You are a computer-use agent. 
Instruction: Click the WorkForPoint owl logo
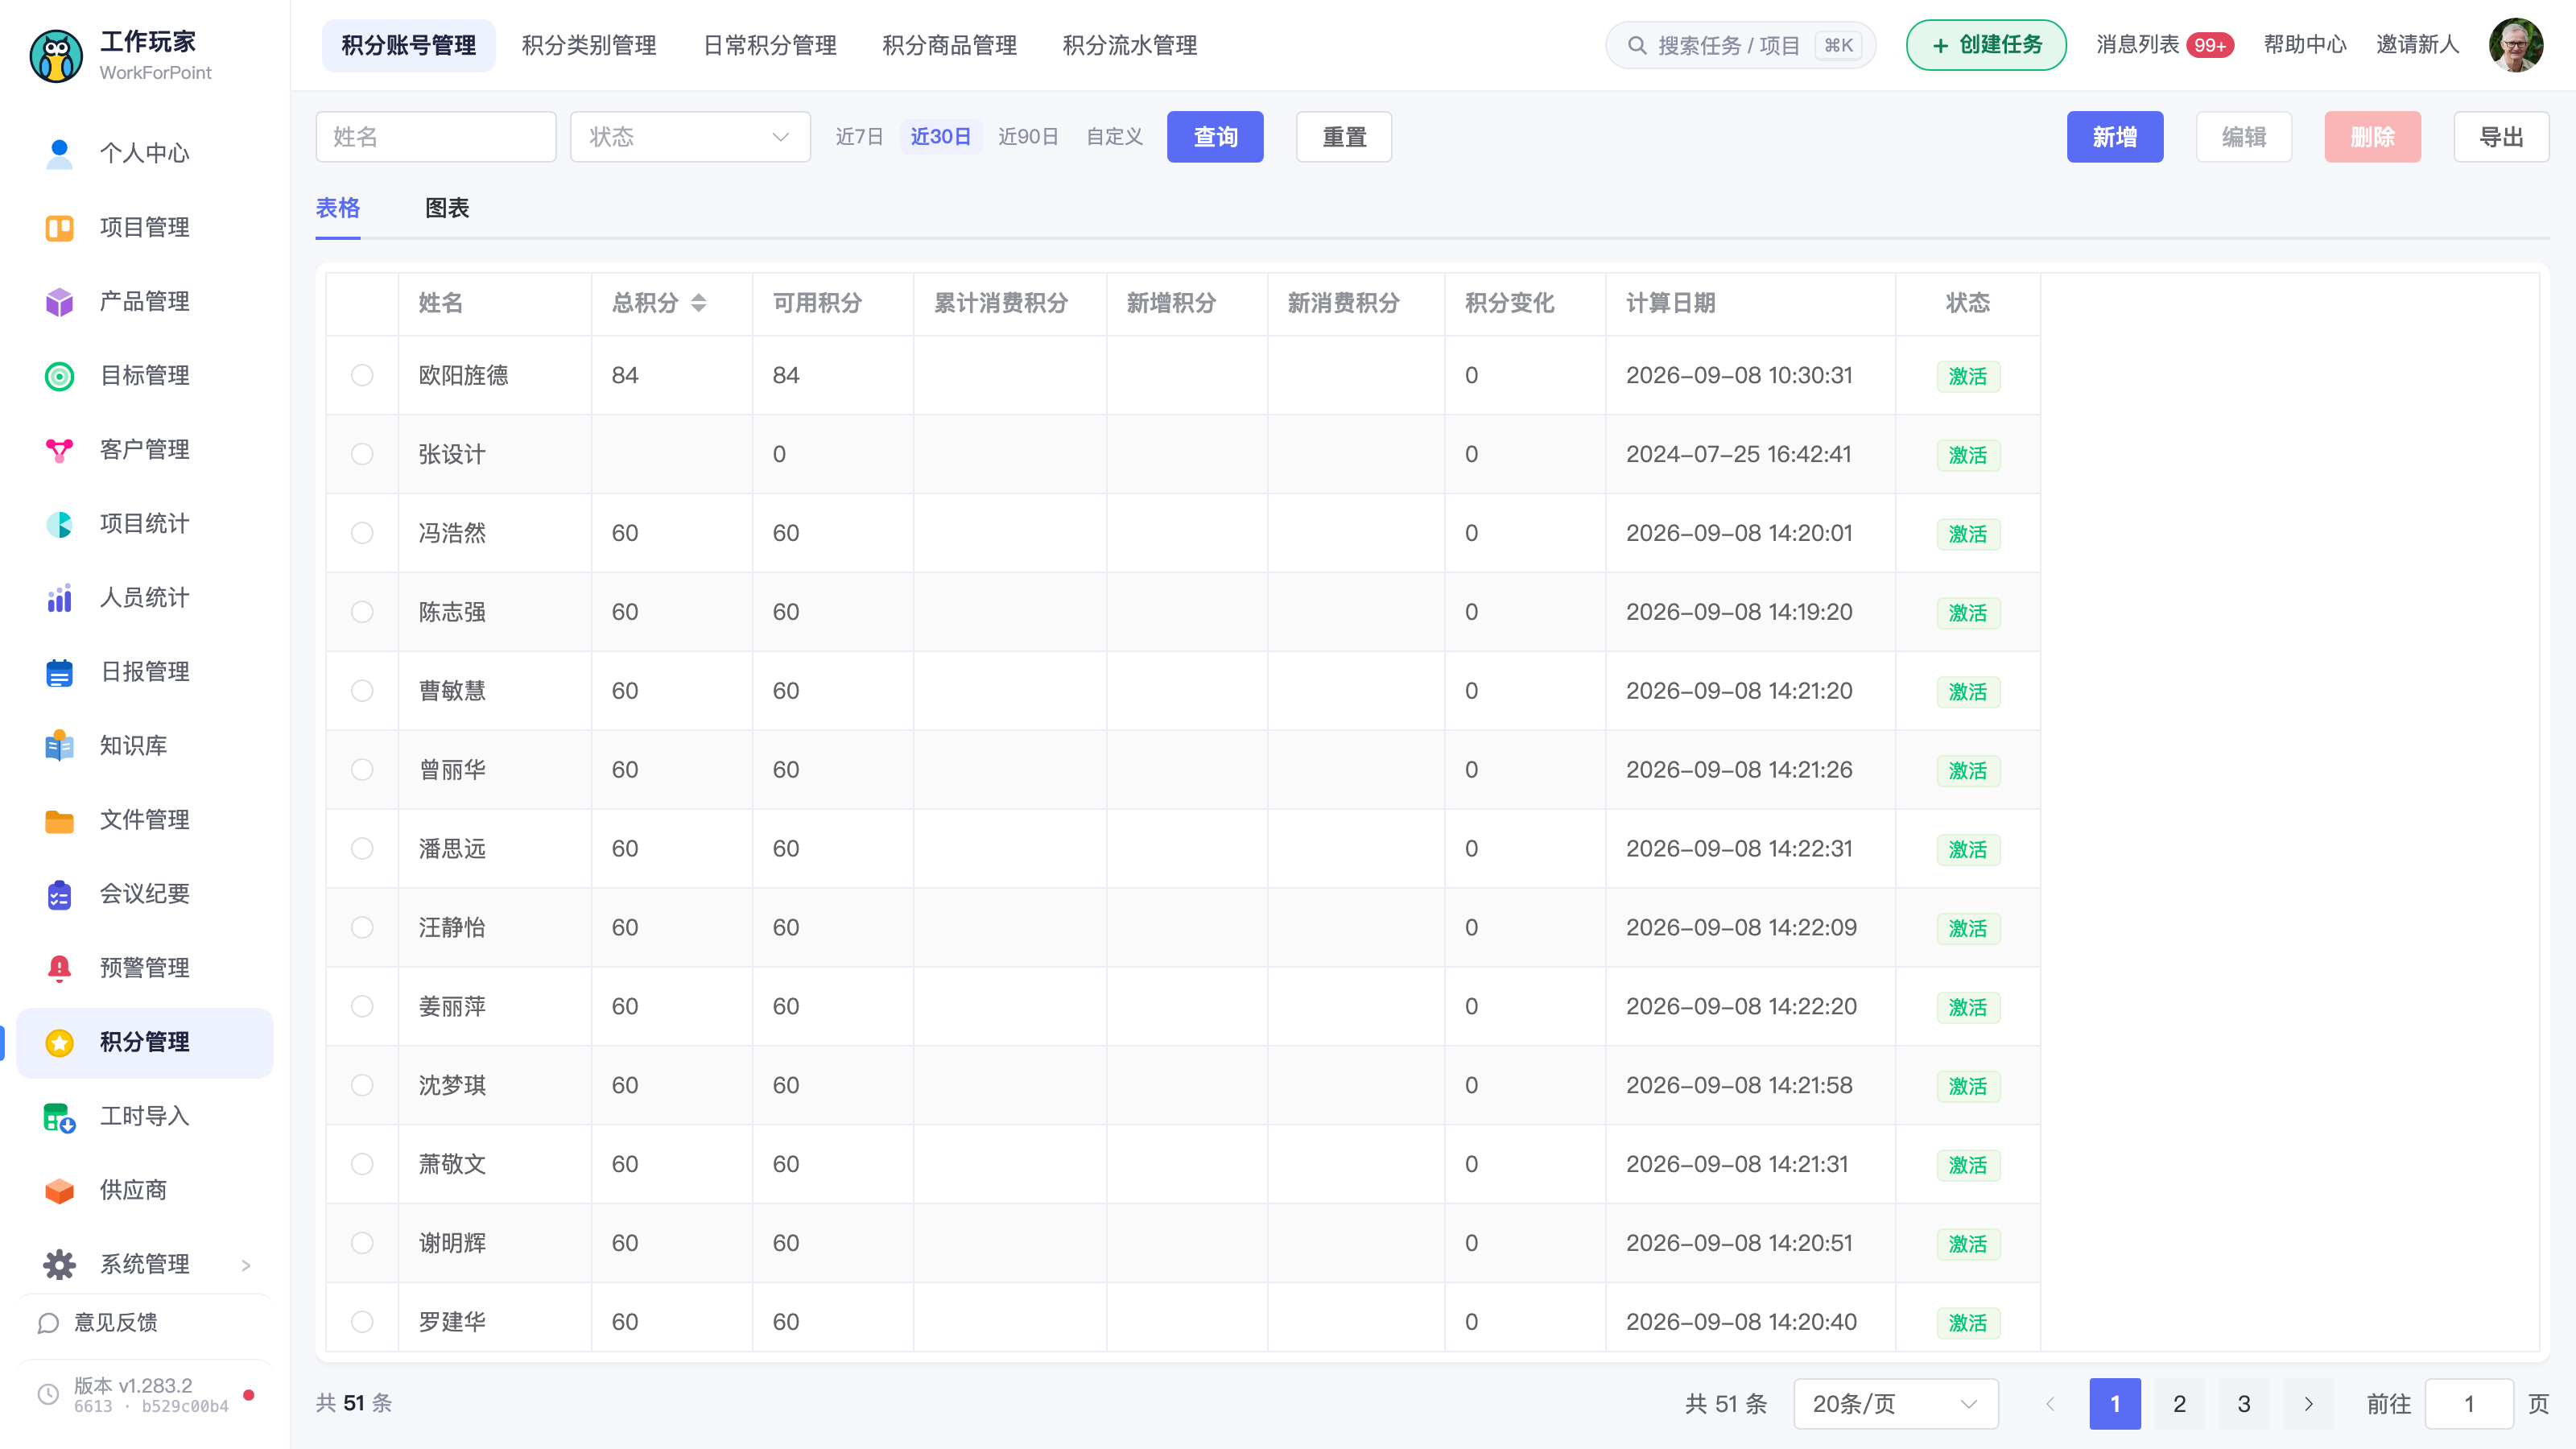pyautogui.click(x=56, y=56)
